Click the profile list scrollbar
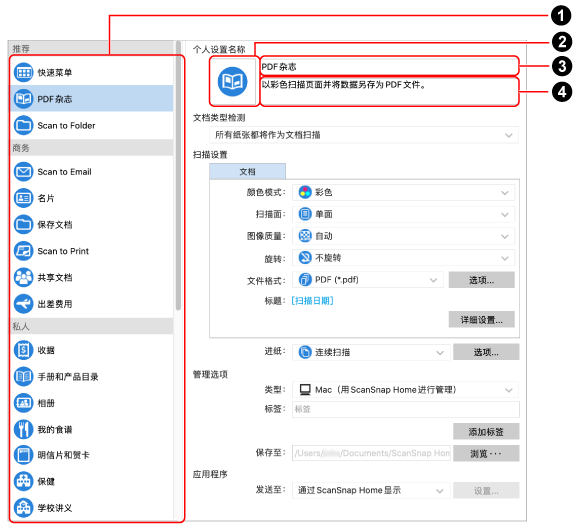Image resolution: width=576 pixels, height=528 pixels. coord(178,176)
